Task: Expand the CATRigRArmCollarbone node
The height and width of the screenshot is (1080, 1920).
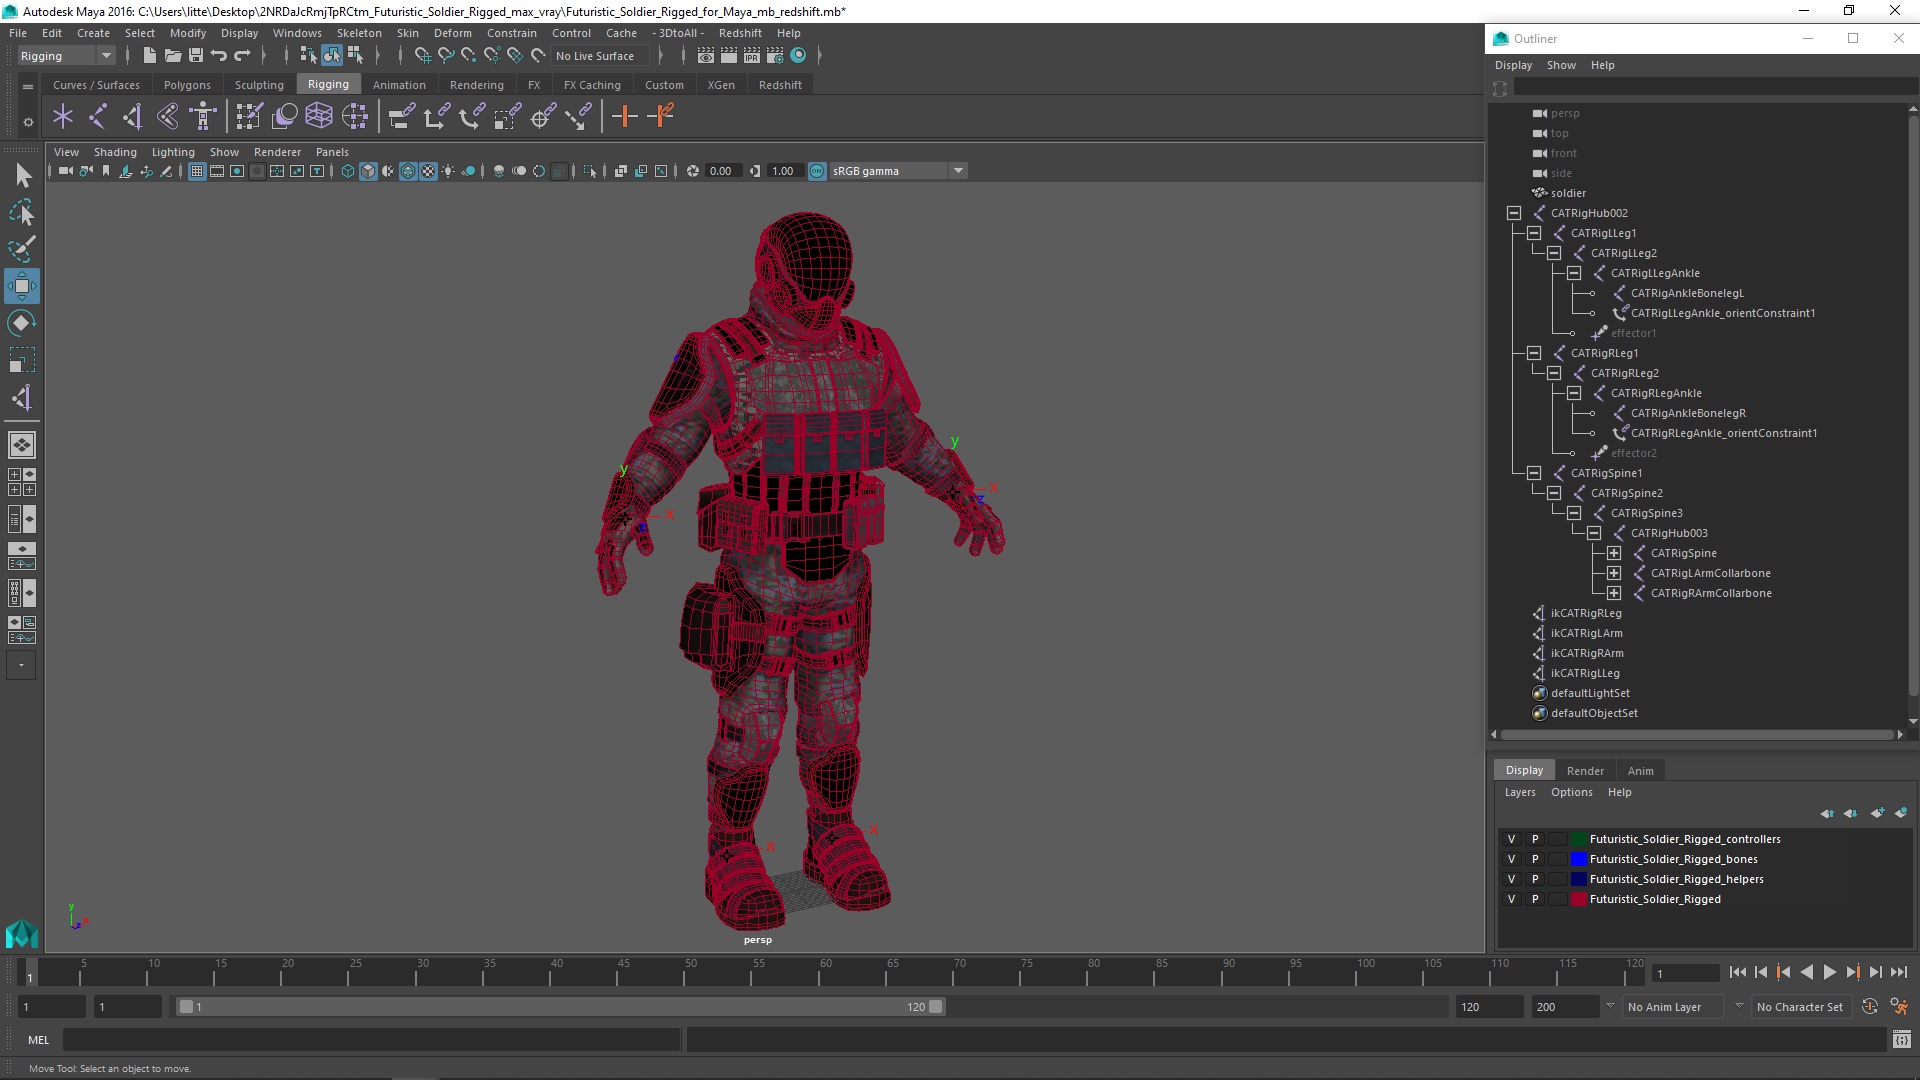Action: pos(1614,593)
